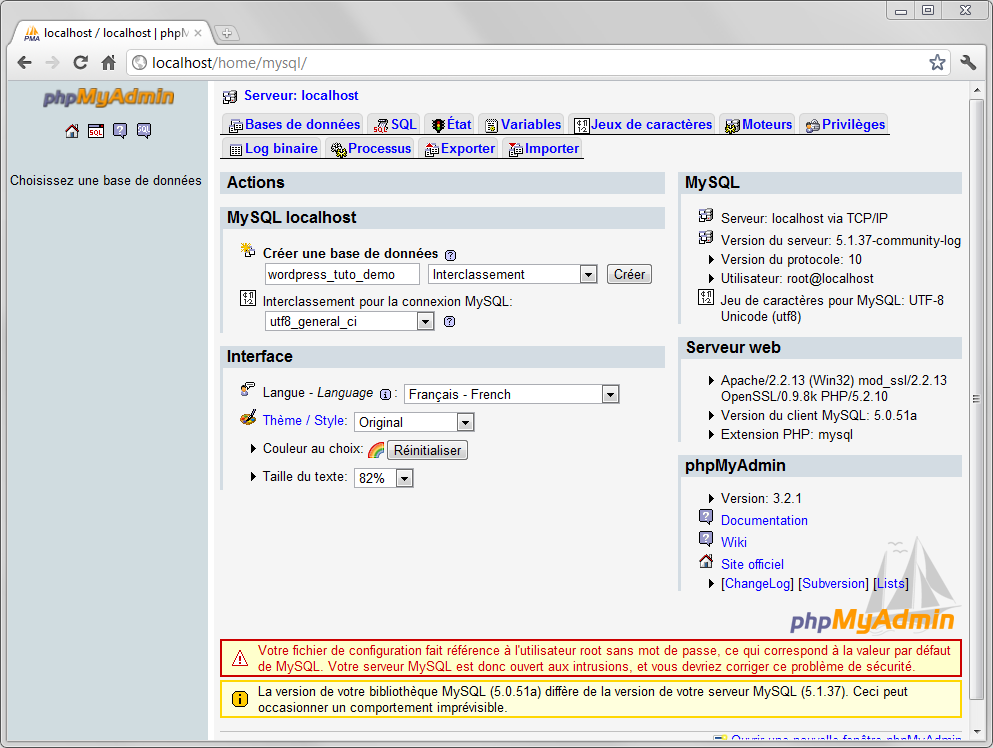
Task: Click the text "Utilisateur: root@localhost"
Action: (x=797, y=279)
